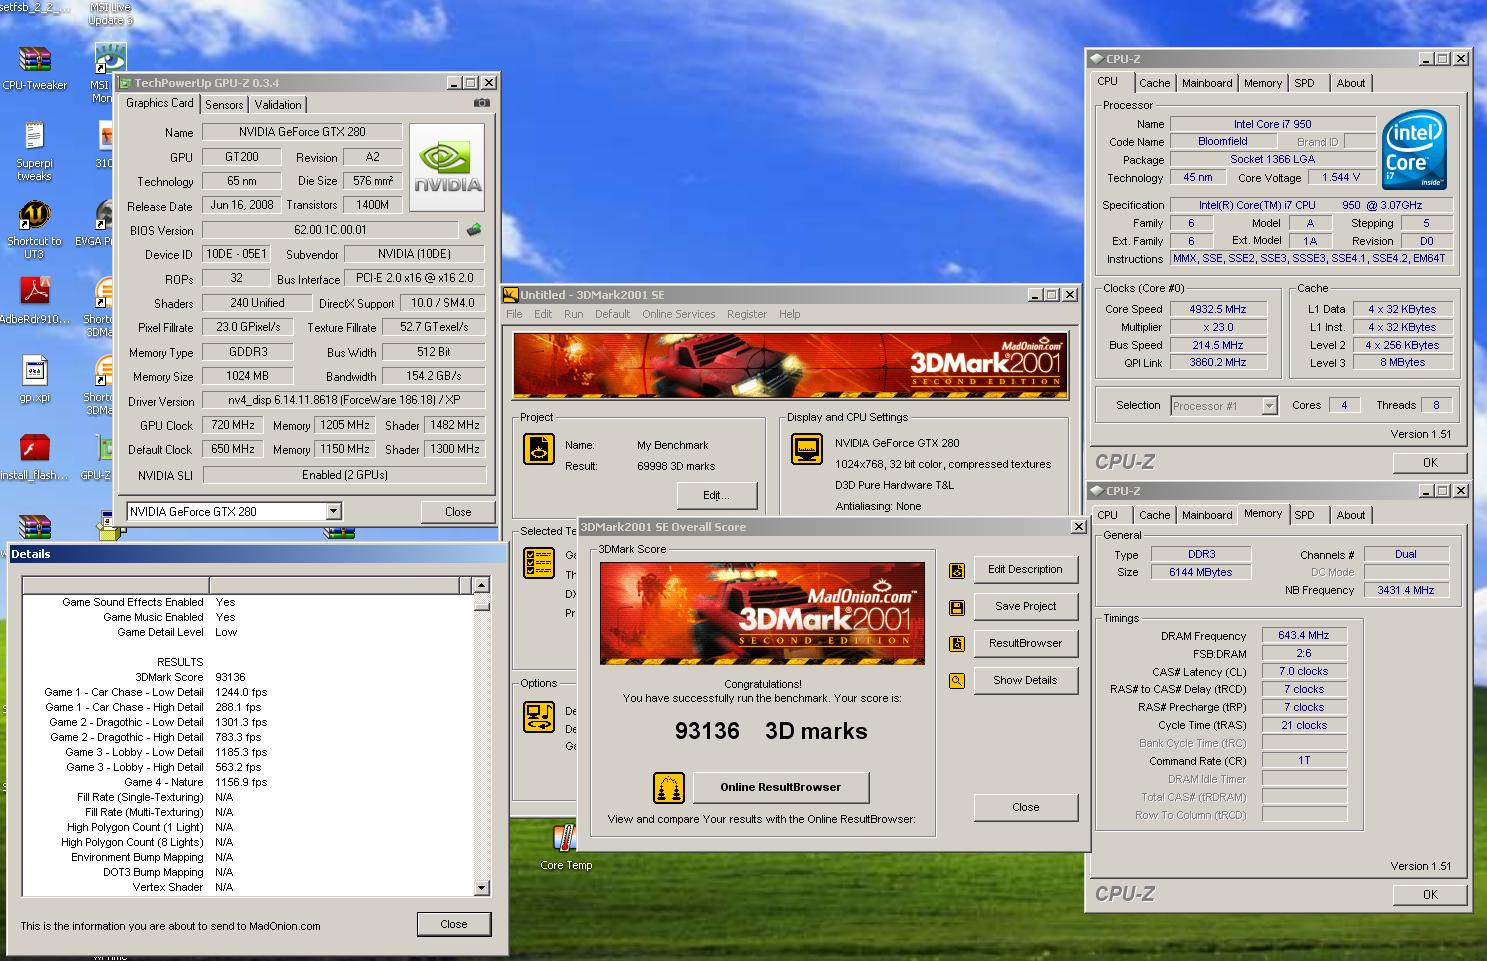Screen dimensions: 1487x961
Task: Click the Show Details magnifier icon
Action: (957, 681)
